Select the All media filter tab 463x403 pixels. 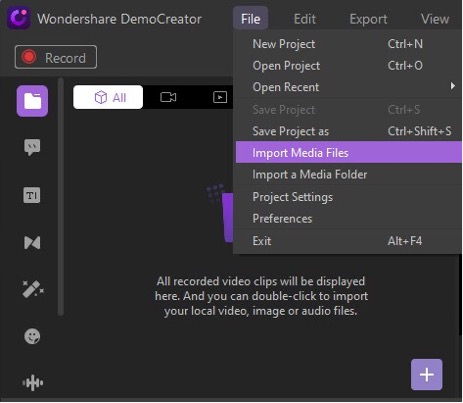pyautogui.click(x=108, y=97)
